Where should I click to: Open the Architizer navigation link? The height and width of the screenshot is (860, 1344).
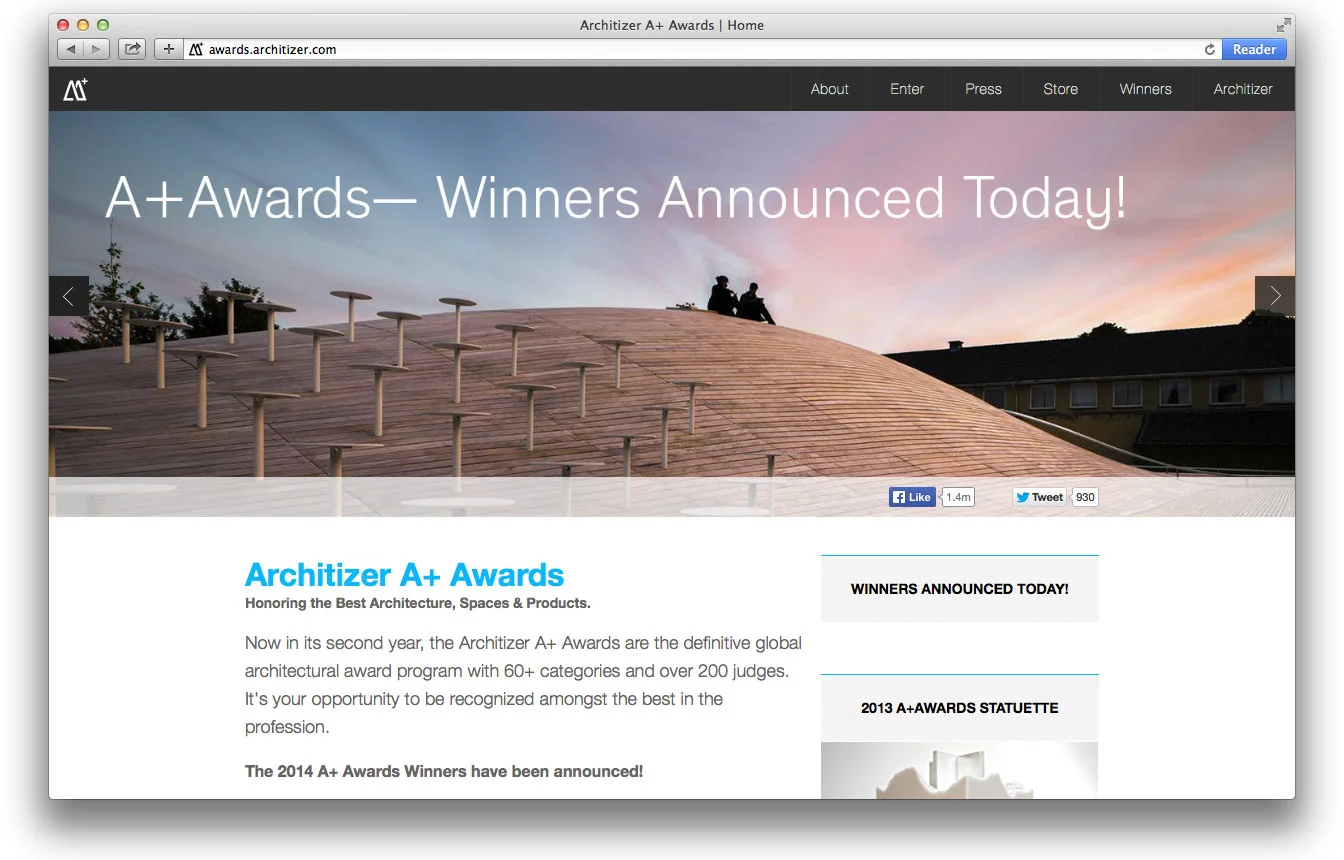click(x=1243, y=89)
